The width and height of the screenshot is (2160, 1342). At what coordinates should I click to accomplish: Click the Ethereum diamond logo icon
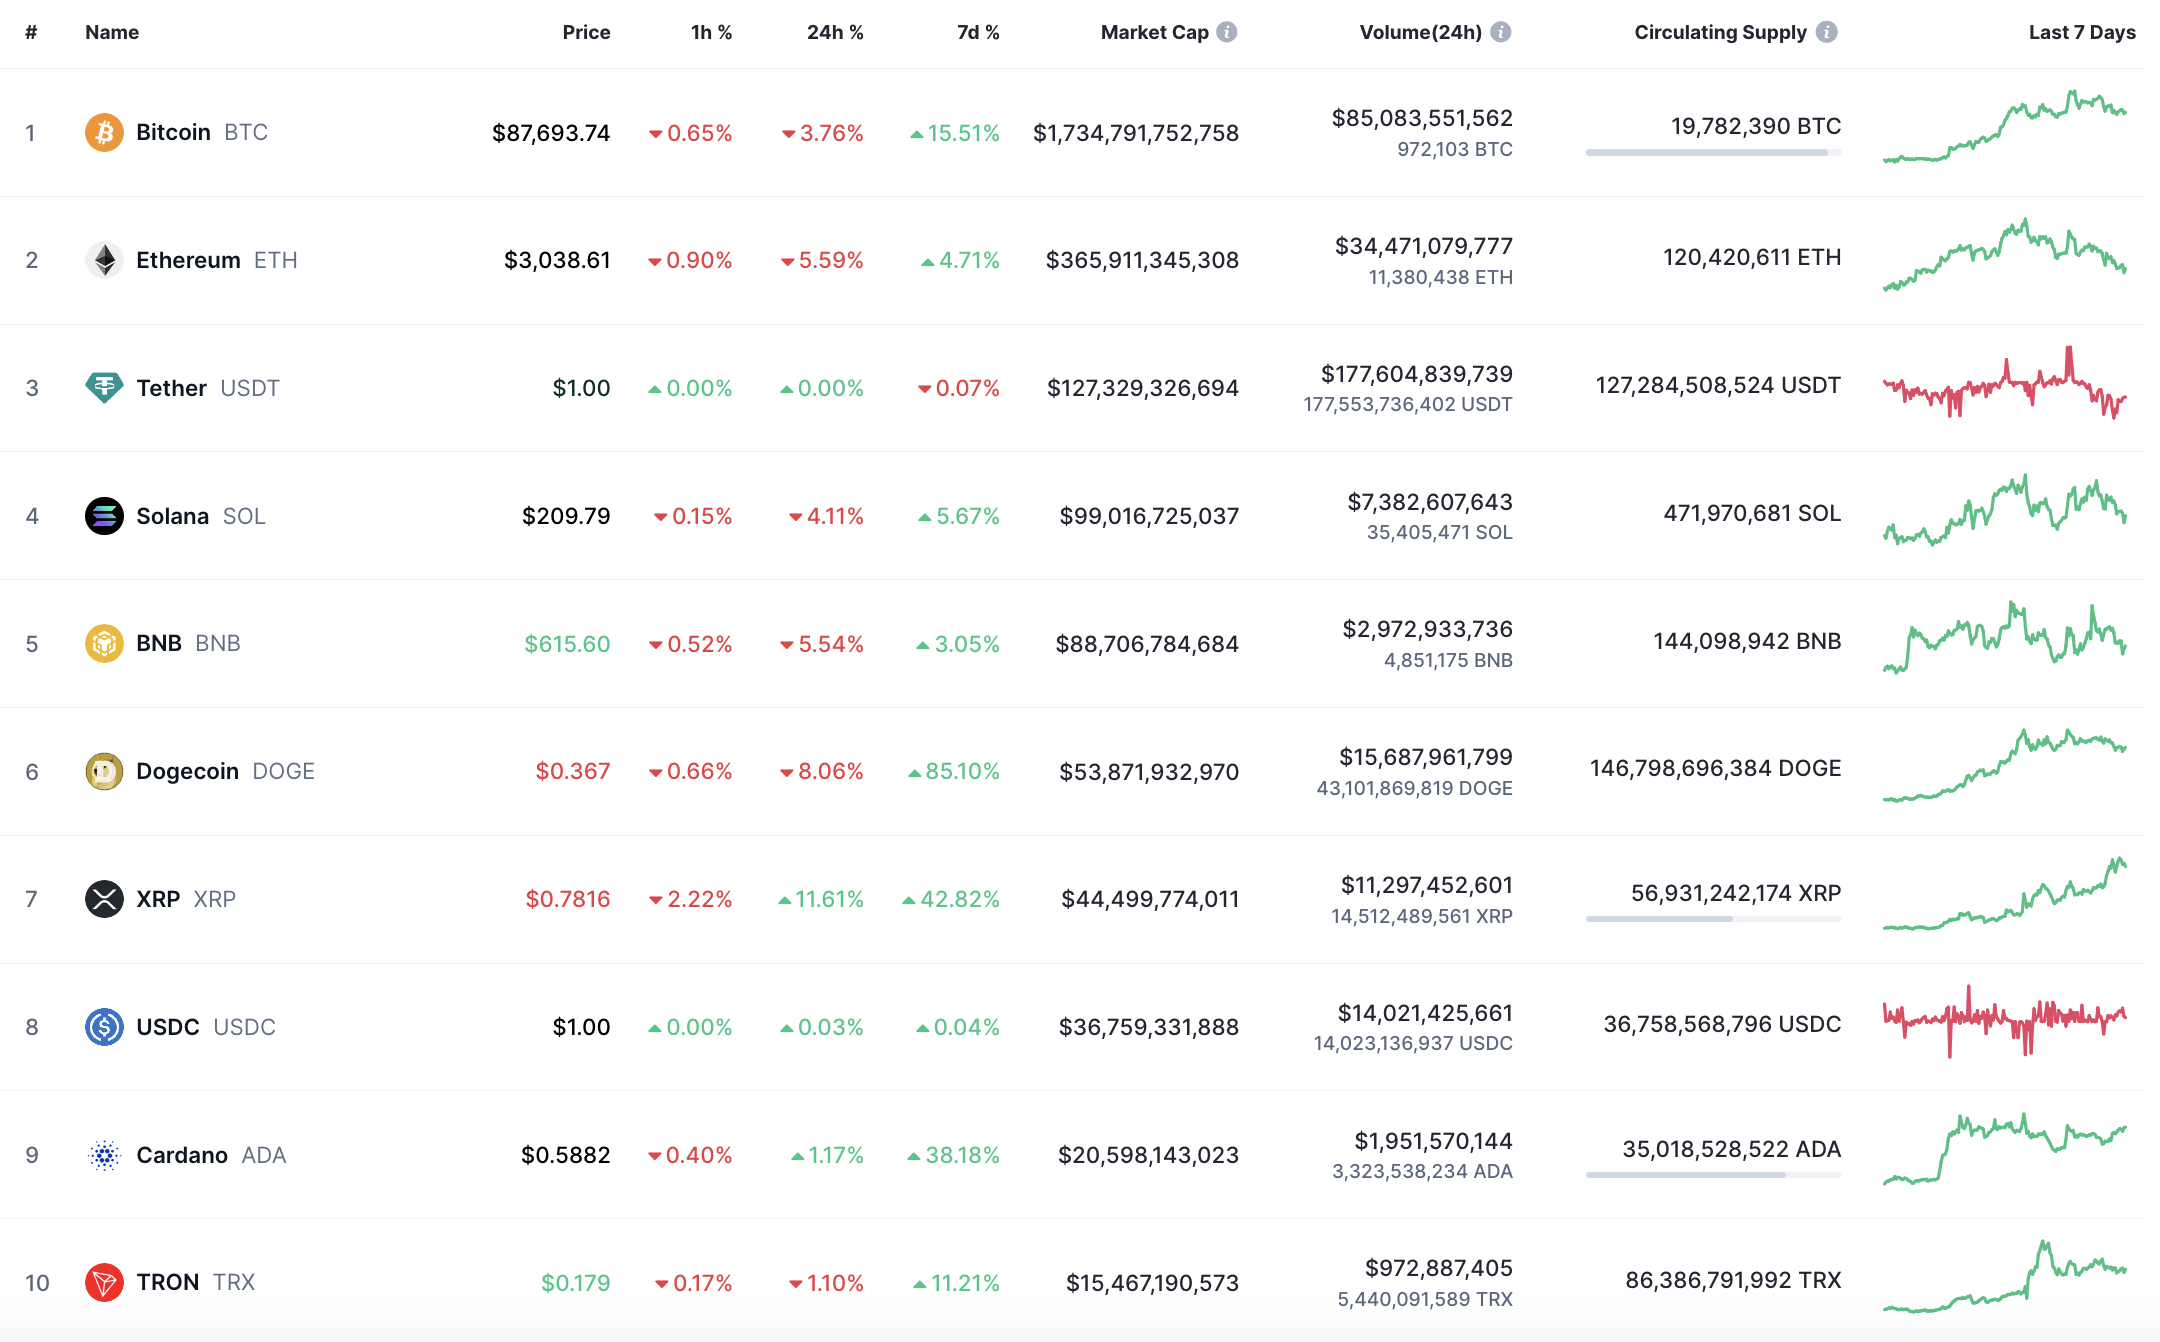click(x=104, y=260)
